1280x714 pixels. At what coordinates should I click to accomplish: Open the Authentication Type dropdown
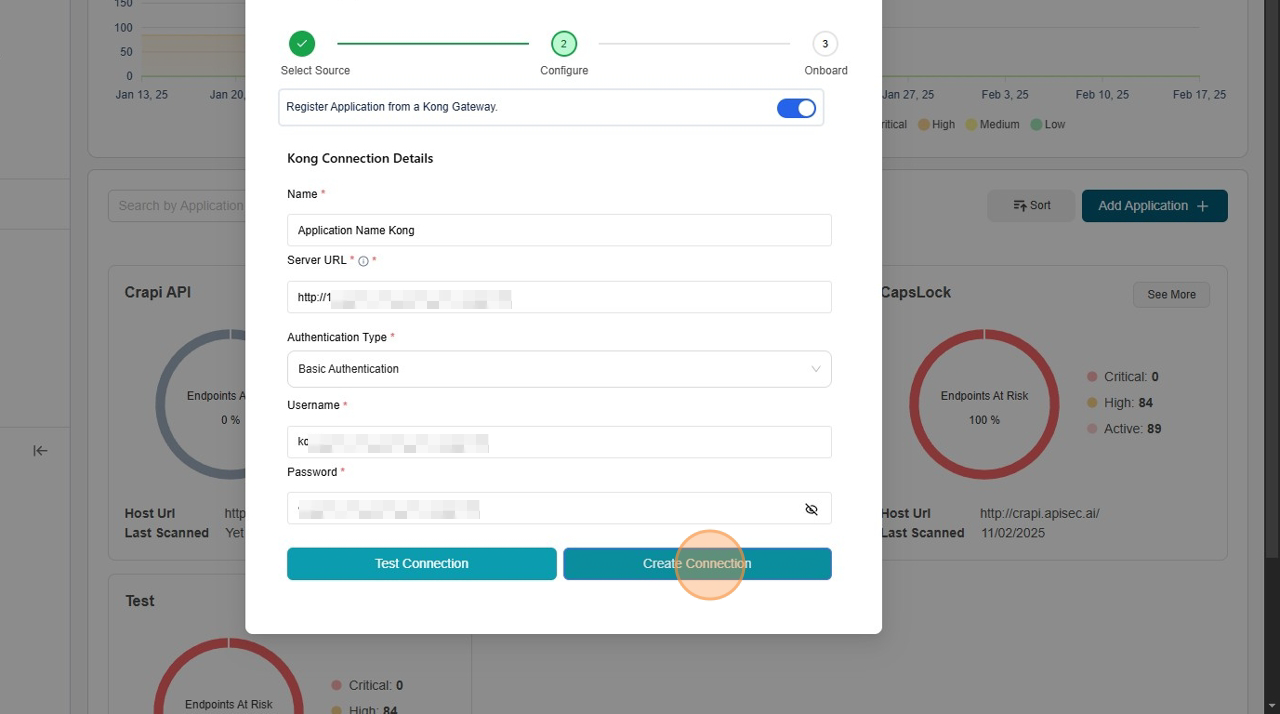(558, 369)
